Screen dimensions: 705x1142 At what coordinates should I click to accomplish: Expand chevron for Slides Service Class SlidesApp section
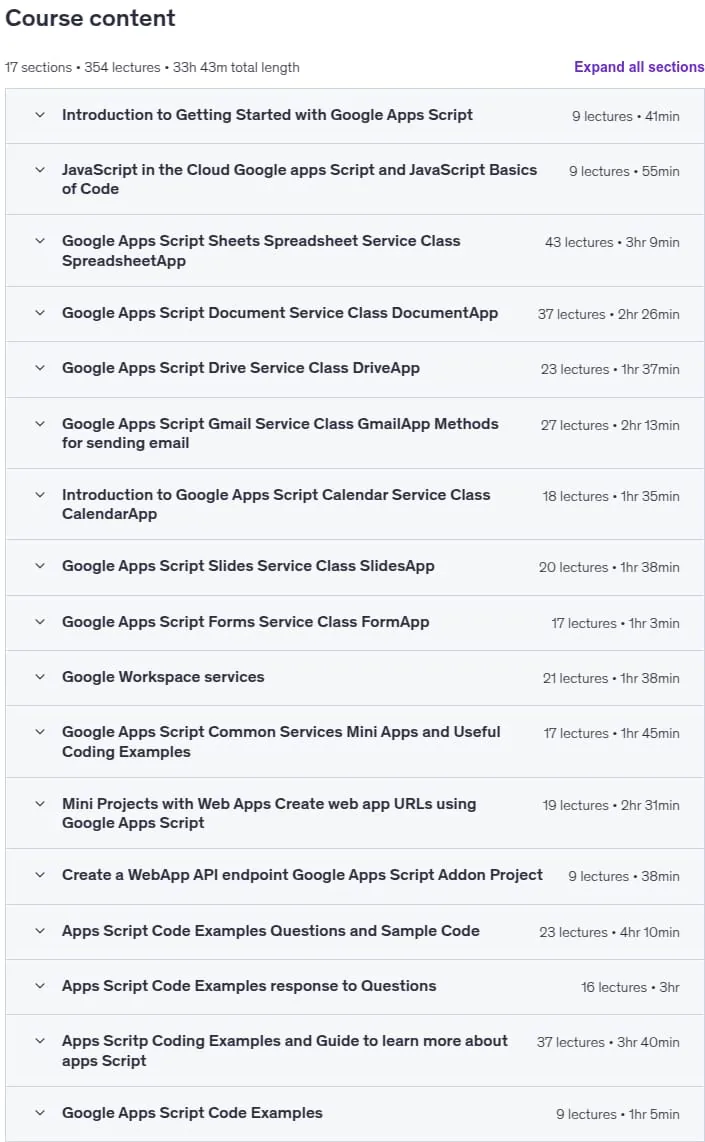pyautogui.click(x=40, y=566)
